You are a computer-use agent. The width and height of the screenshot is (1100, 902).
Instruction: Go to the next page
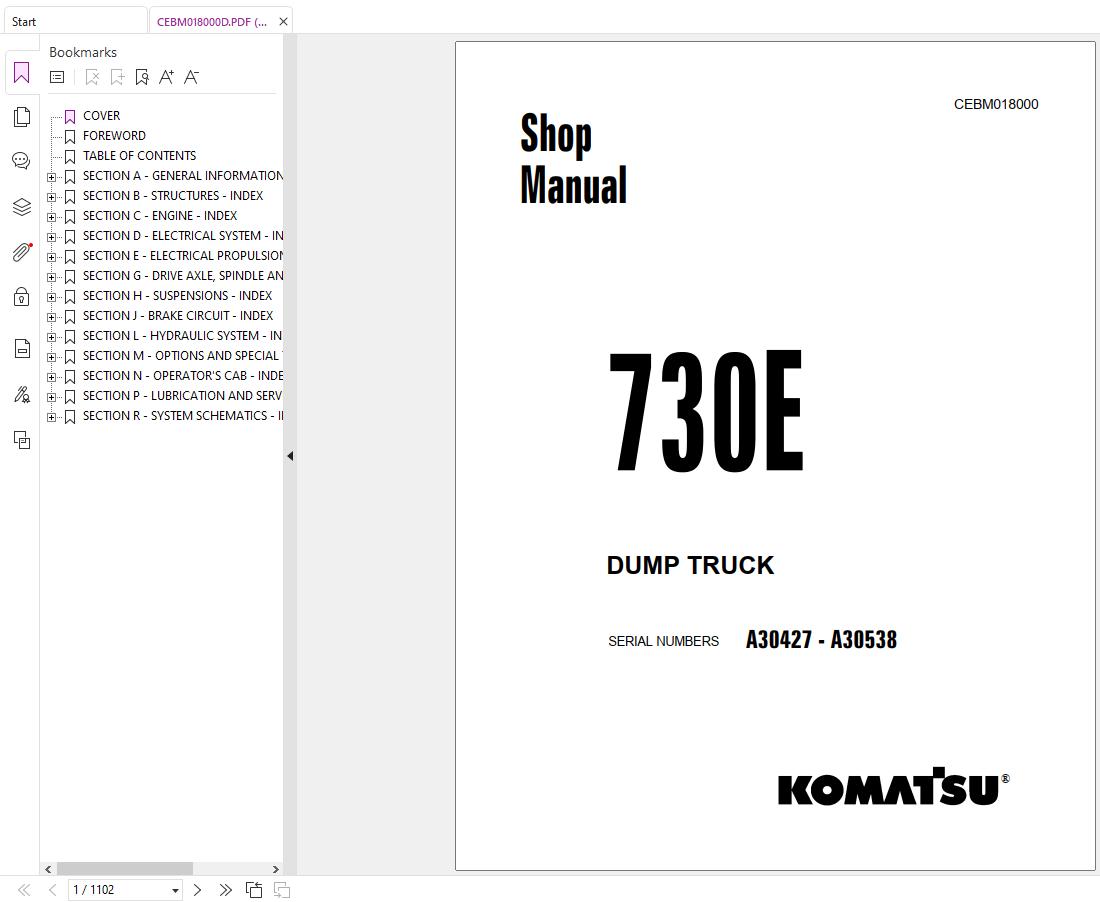[x=197, y=890]
